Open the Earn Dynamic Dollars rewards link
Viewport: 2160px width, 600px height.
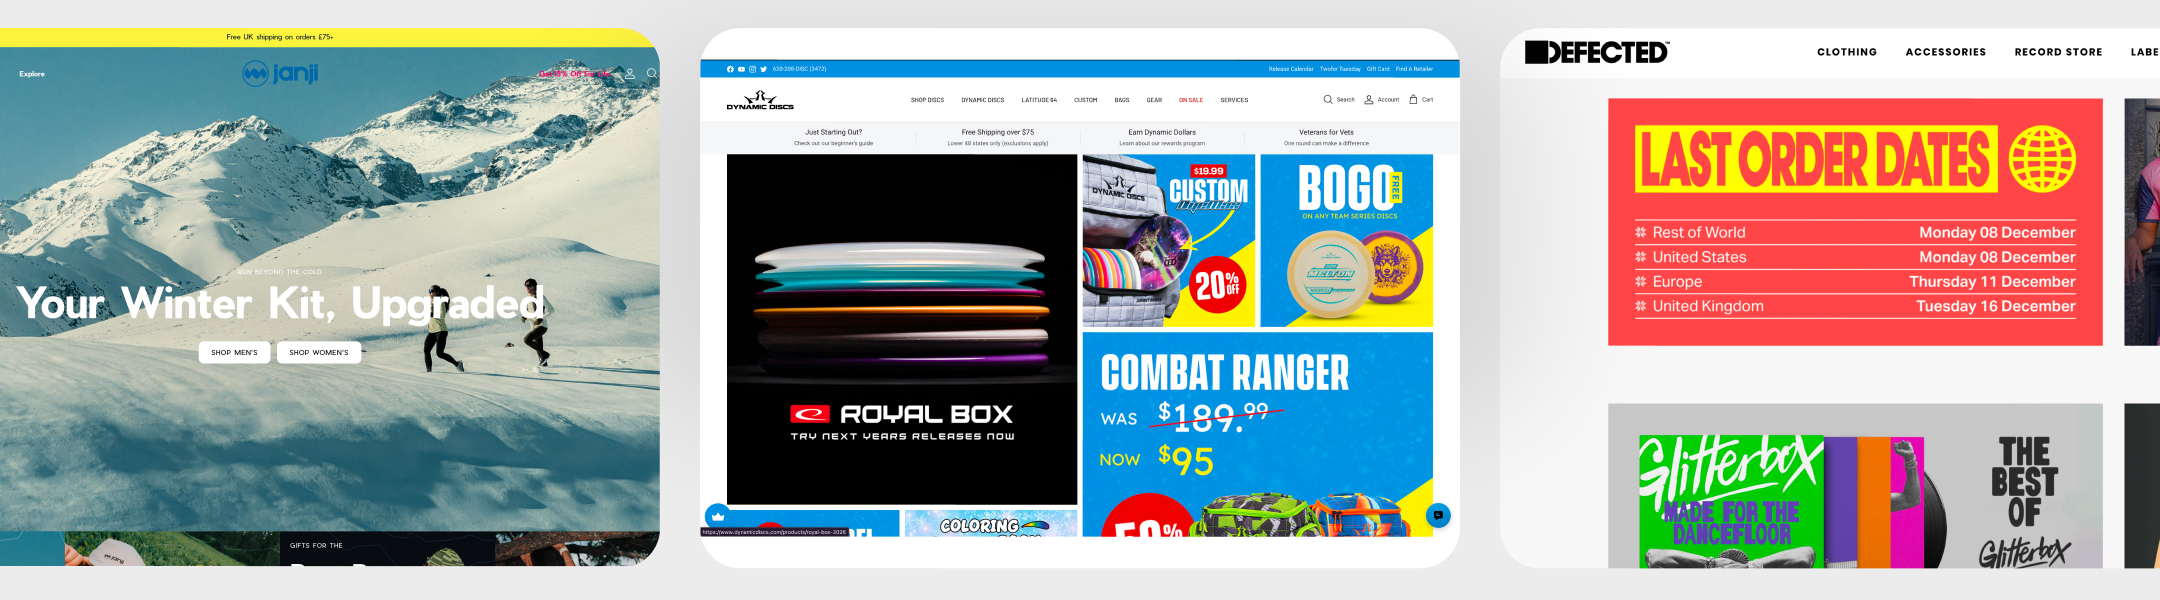point(1162,137)
